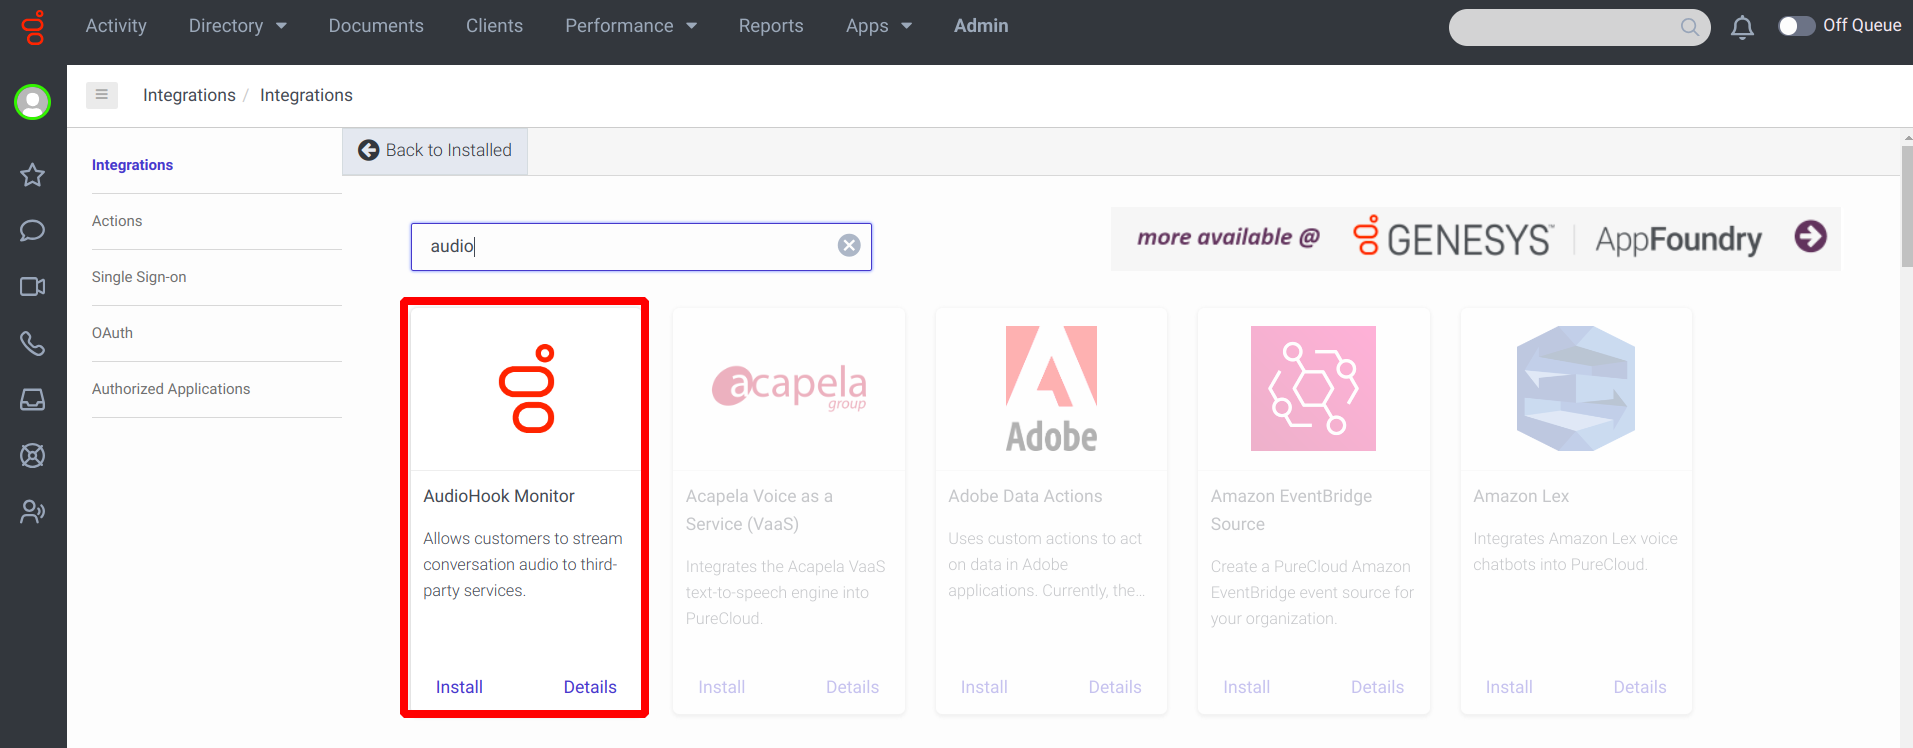The image size is (1913, 748).
Task: Open the Admin menu item
Action: 981,26
